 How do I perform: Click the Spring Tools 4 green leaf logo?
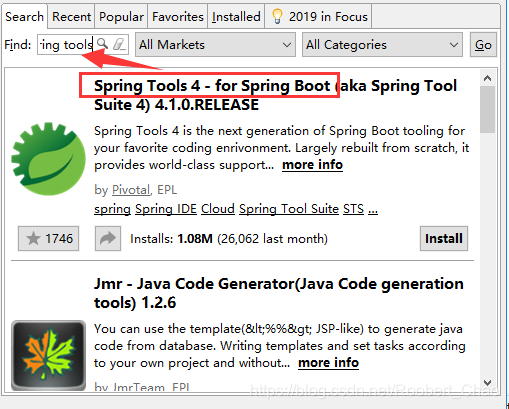48,159
